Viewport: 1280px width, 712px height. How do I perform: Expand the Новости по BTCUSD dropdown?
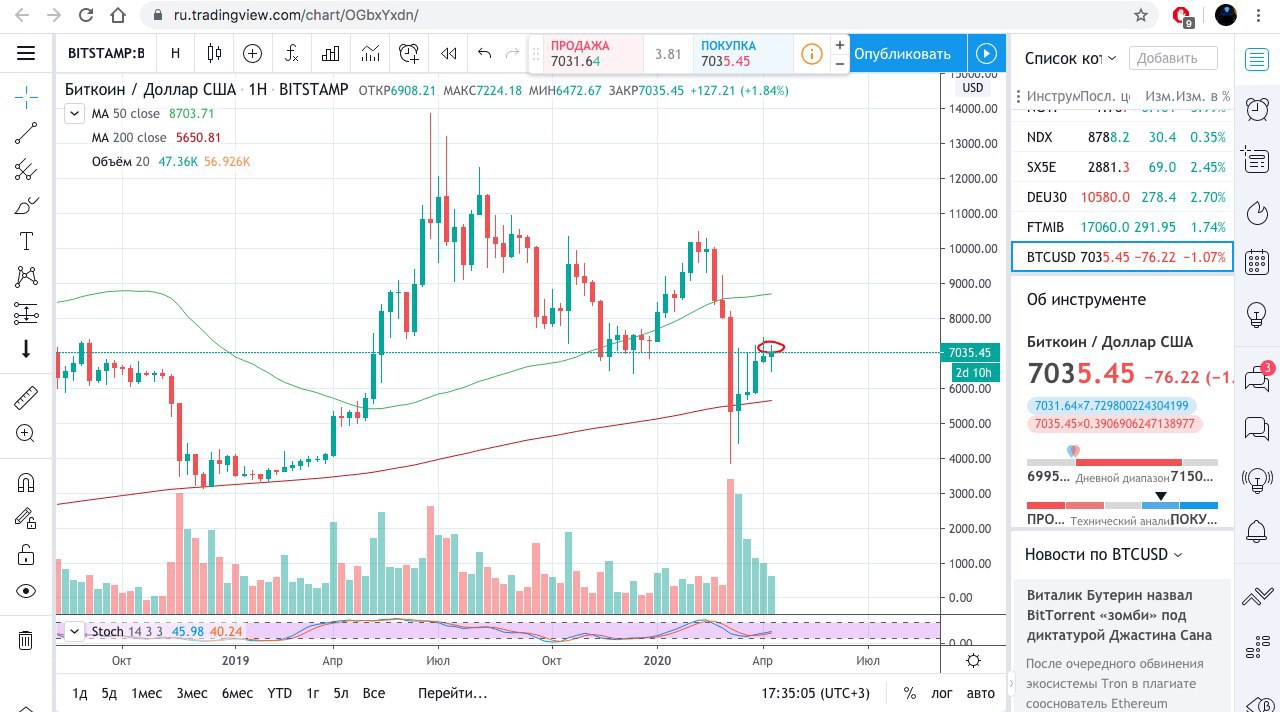[1103, 554]
